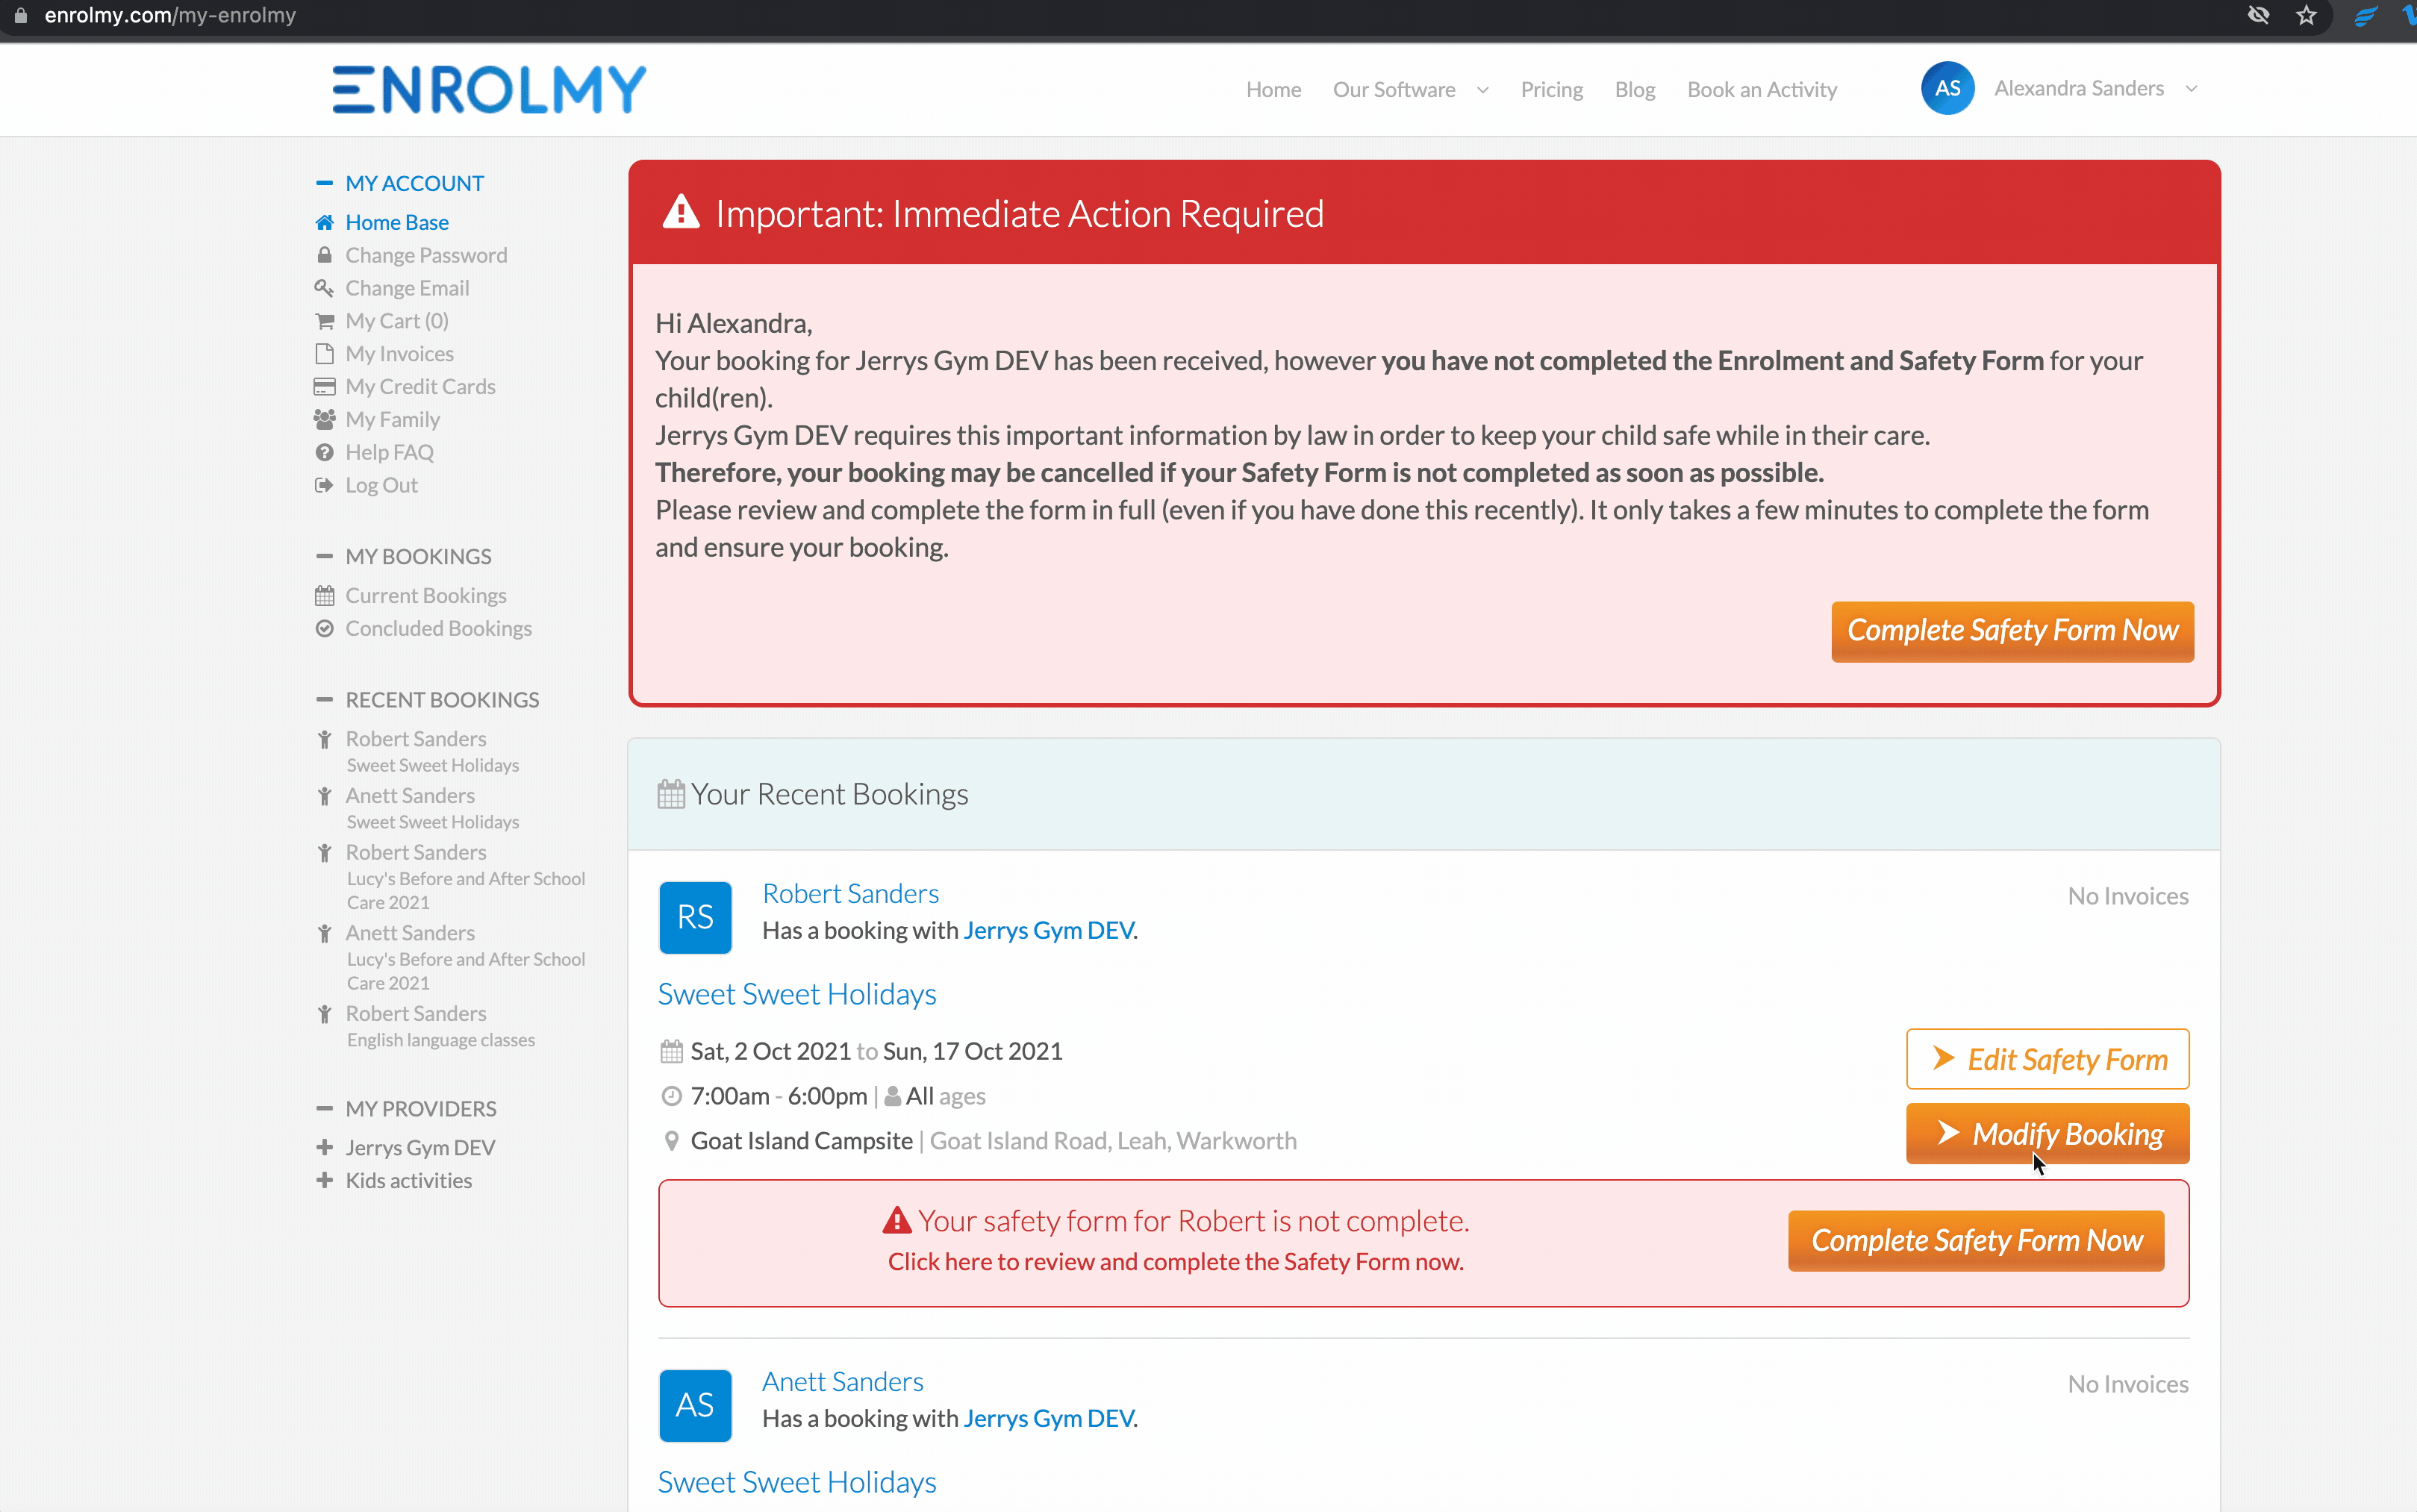The width and height of the screenshot is (2417, 1512).
Task: Click Log Out in sidebar
Action: [x=381, y=485]
